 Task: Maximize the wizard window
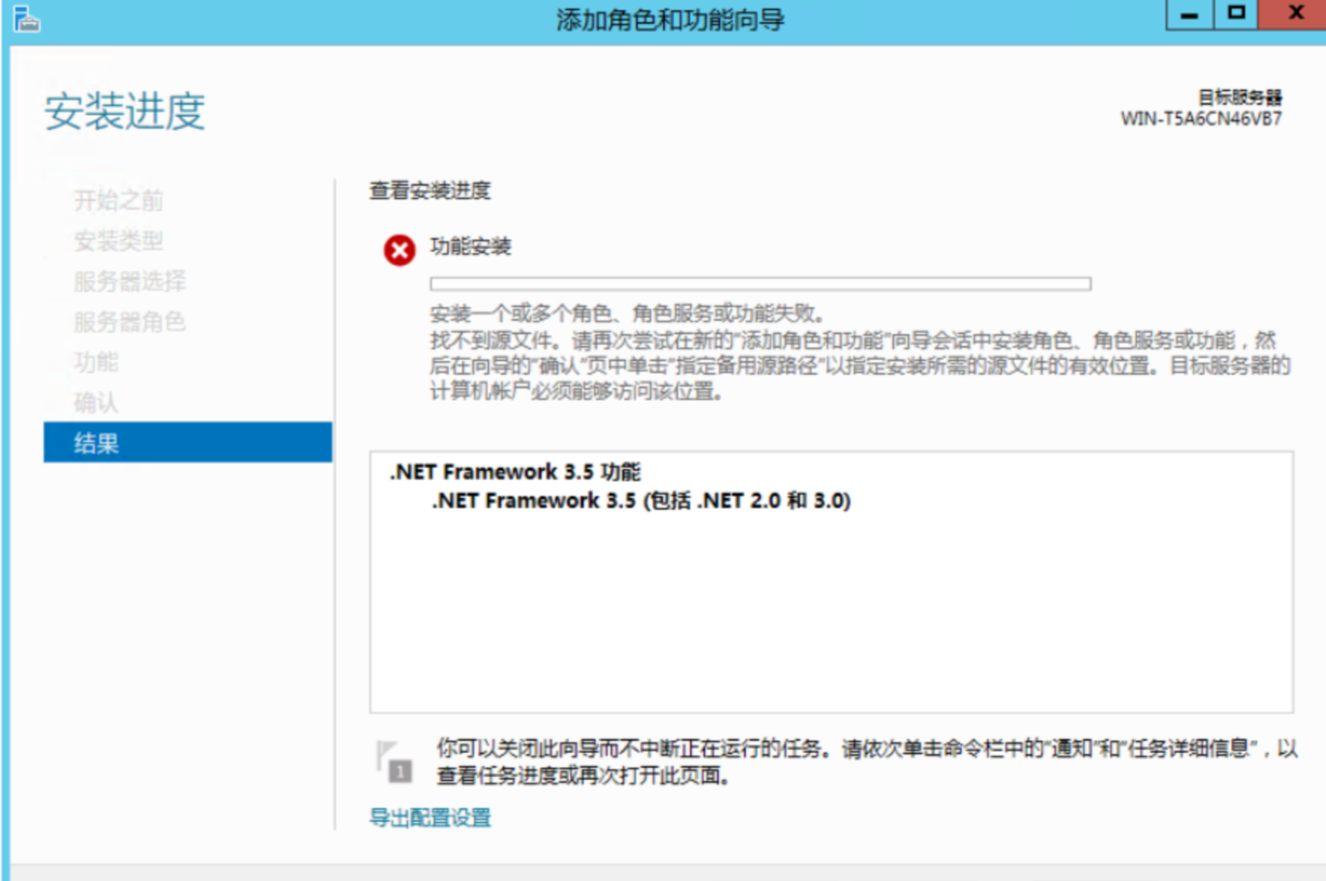tap(1237, 15)
